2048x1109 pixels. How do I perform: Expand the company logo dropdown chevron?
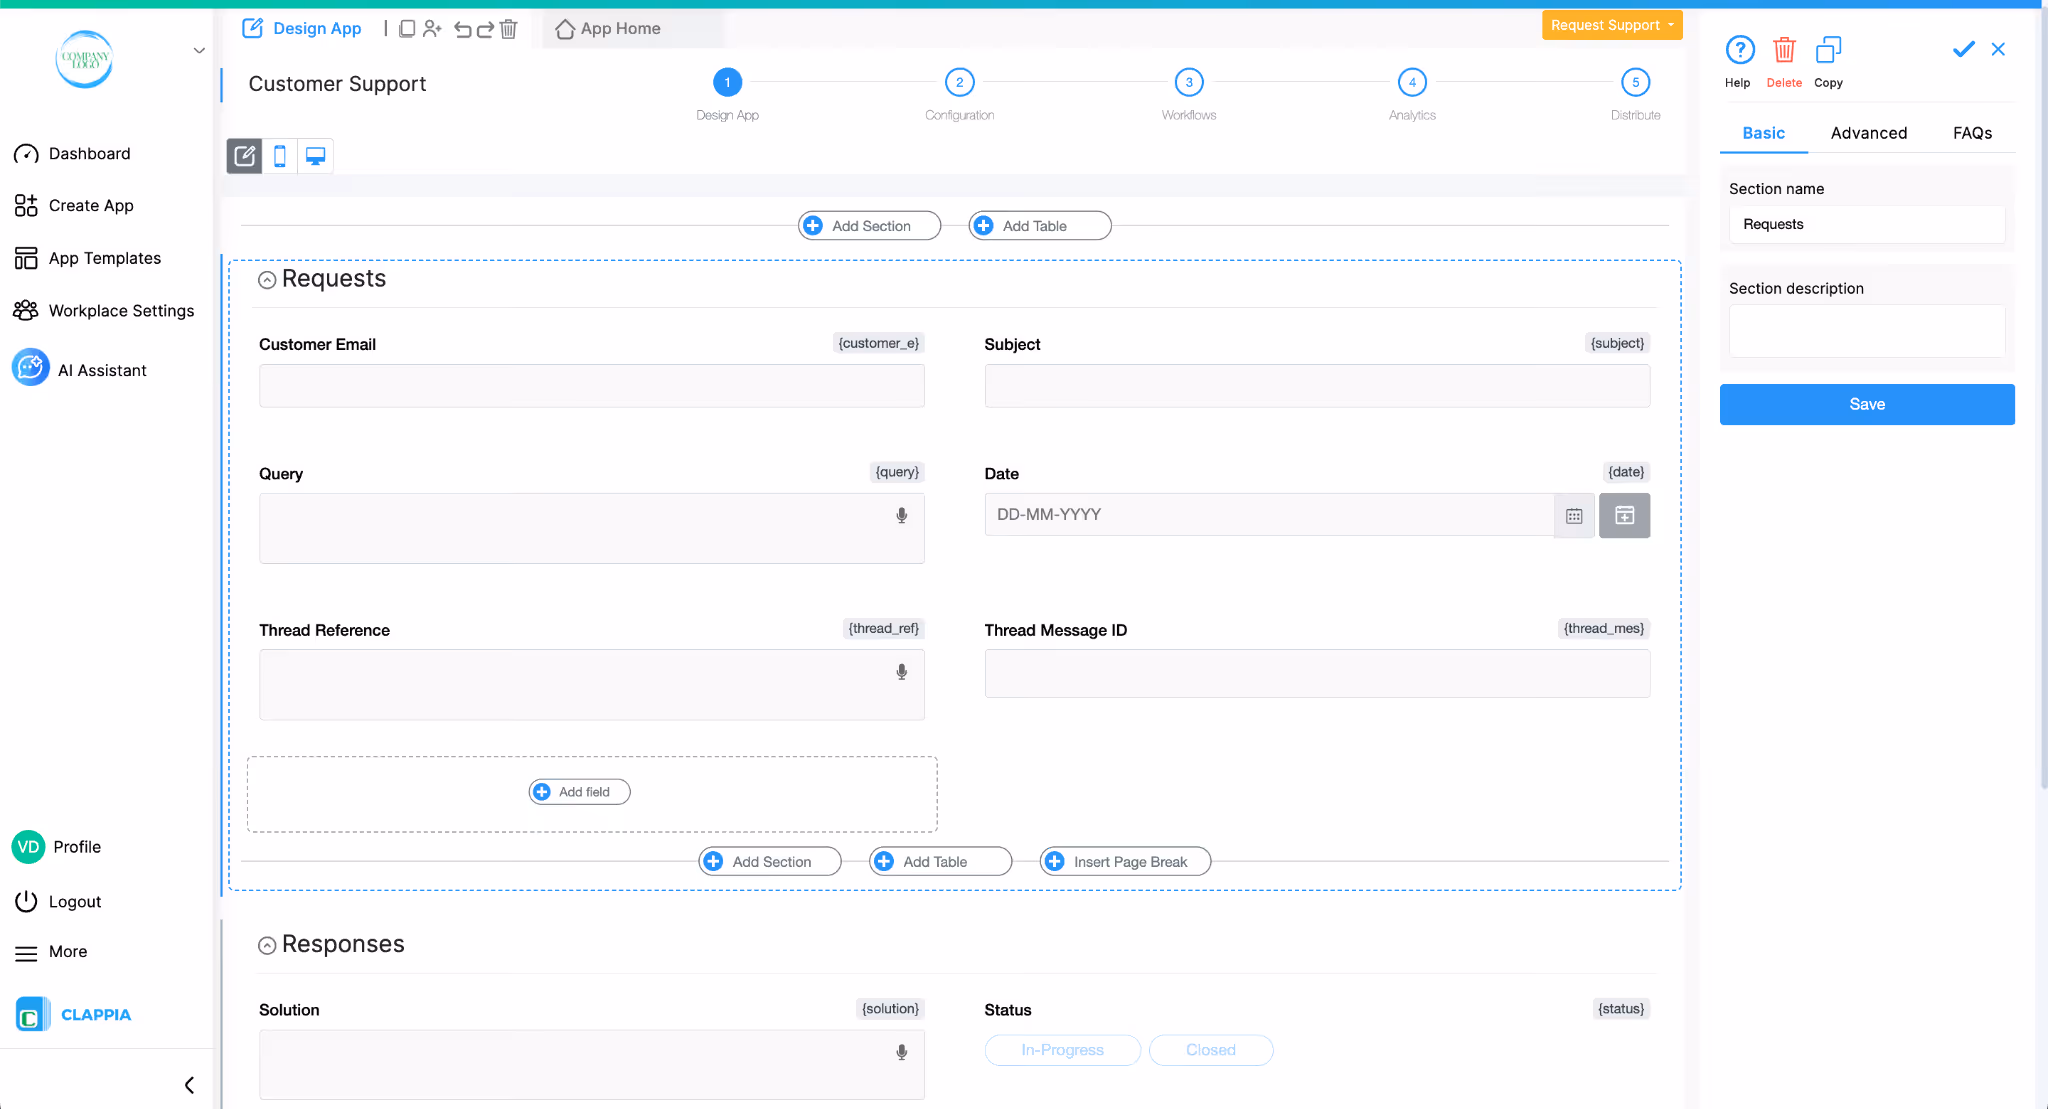(x=199, y=50)
